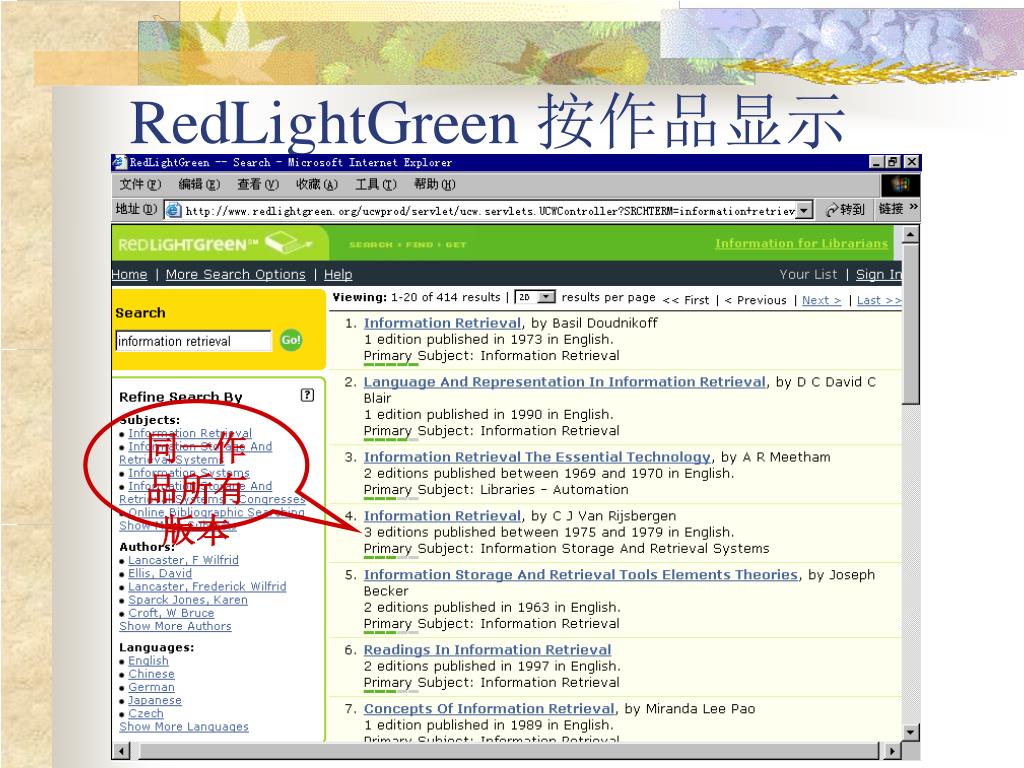Open the 查看(V) menu
Viewport: 1024px width, 768px height.
pyautogui.click(x=258, y=185)
